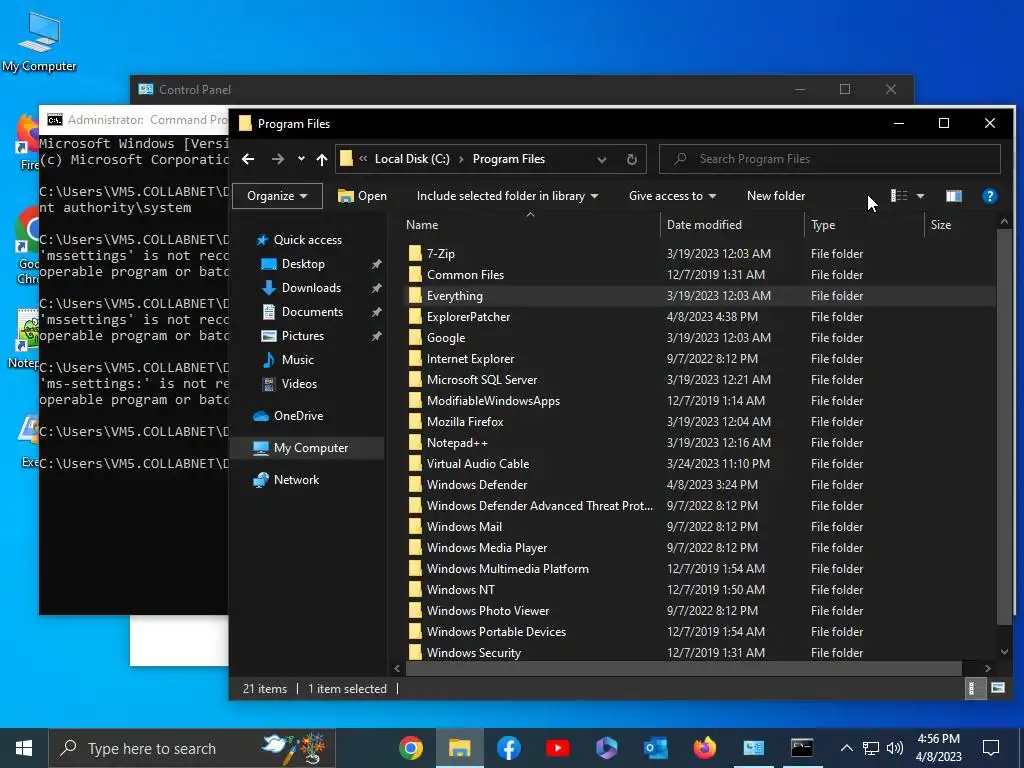This screenshot has height=768, width=1024.
Task: Open the Give access to dropdown
Action: pyautogui.click(x=672, y=196)
